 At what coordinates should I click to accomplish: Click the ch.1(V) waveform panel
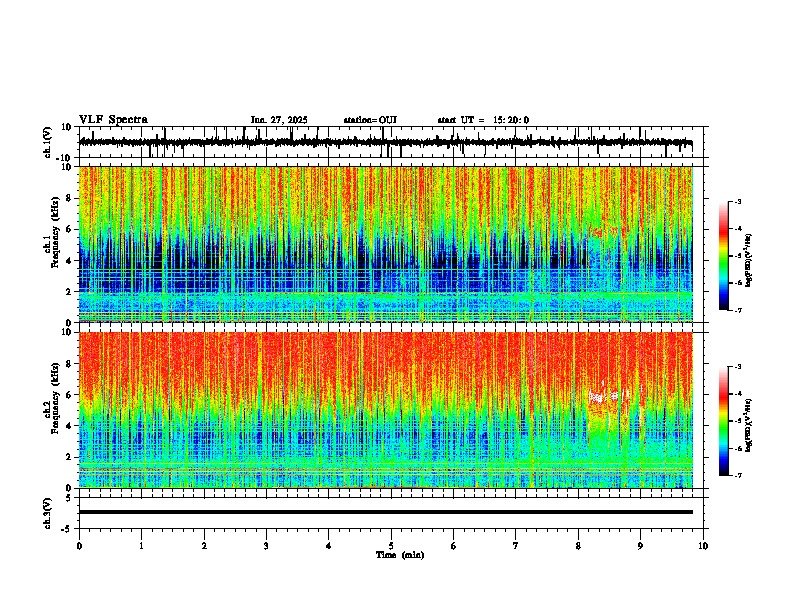(391, 142)
